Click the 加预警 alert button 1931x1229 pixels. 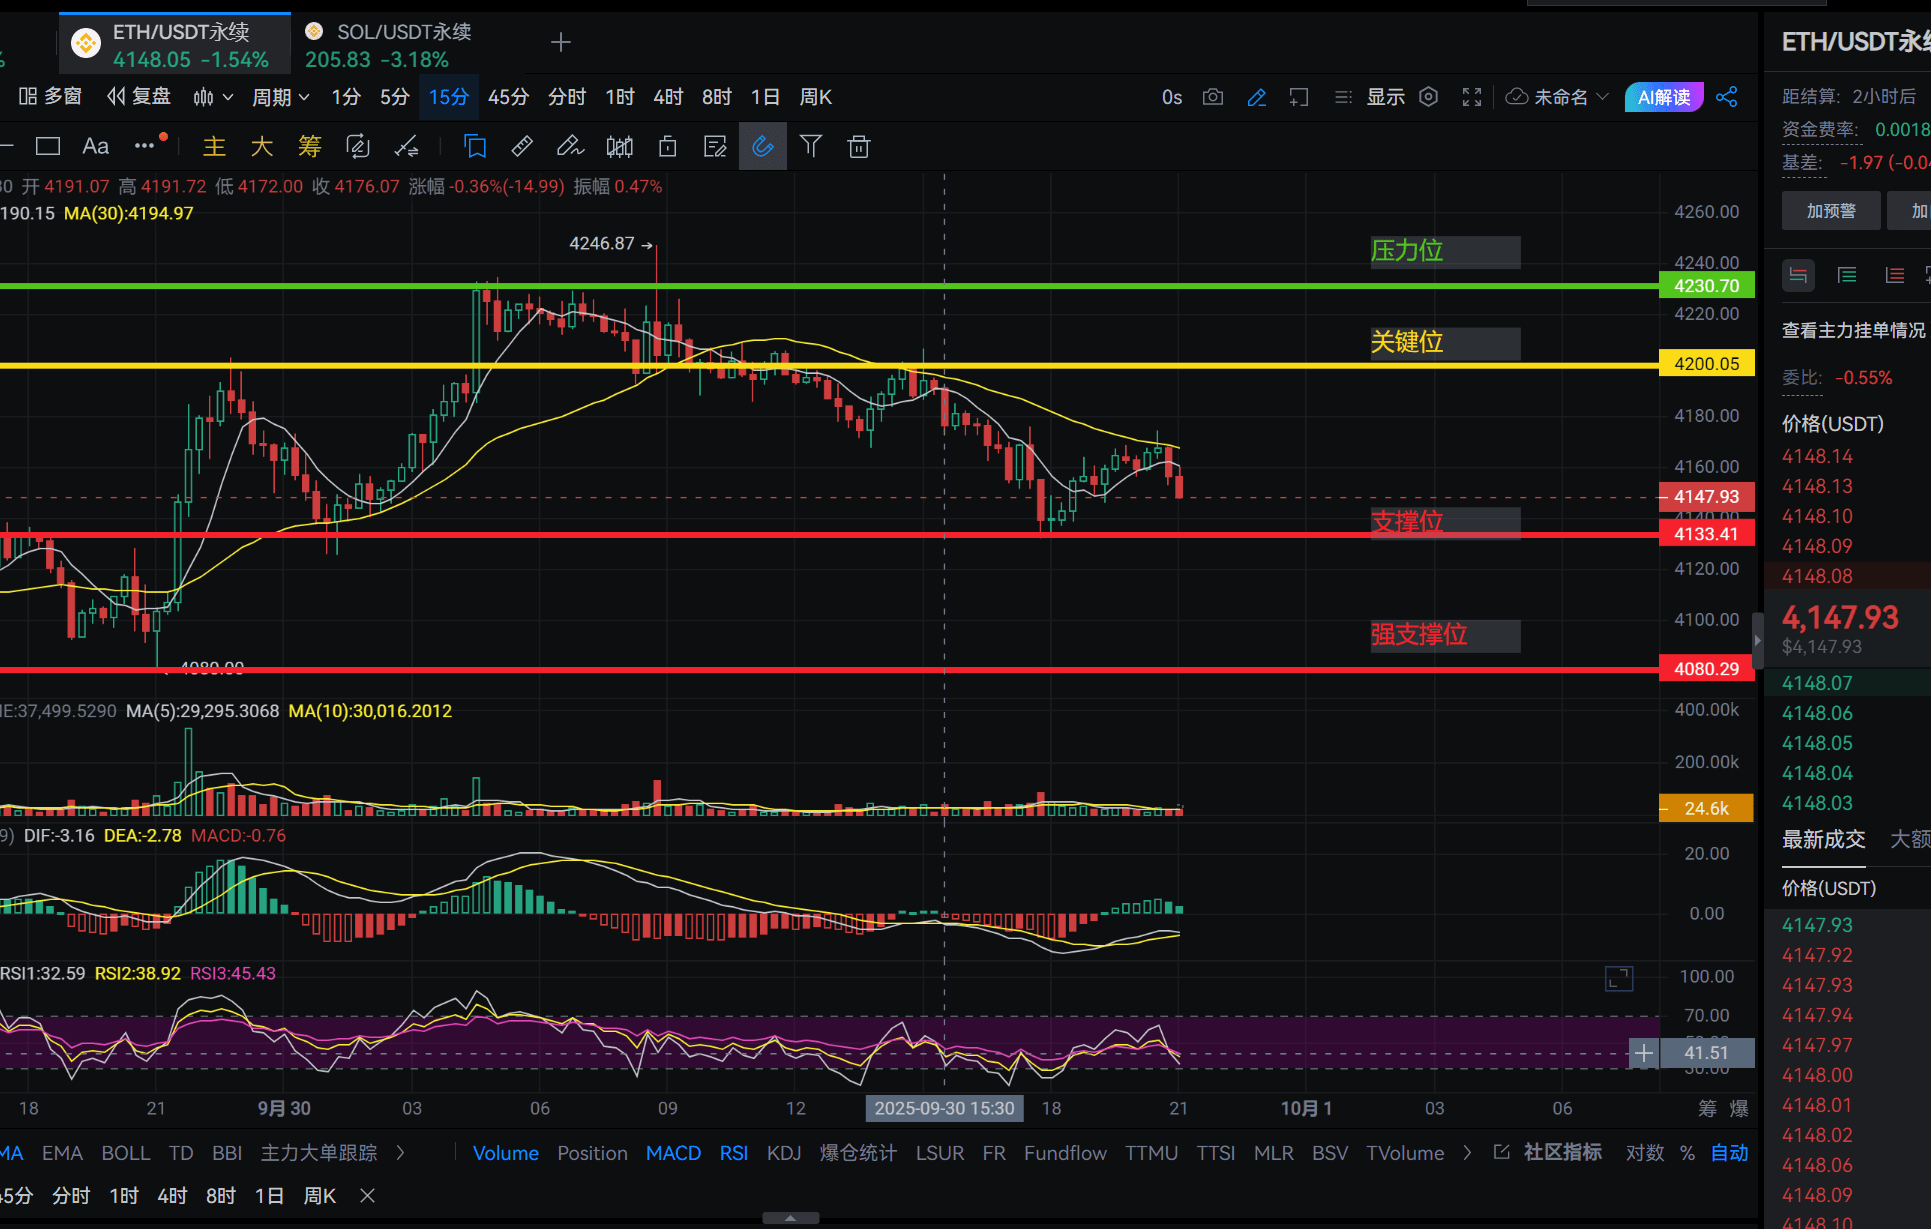coord(1830,211)
